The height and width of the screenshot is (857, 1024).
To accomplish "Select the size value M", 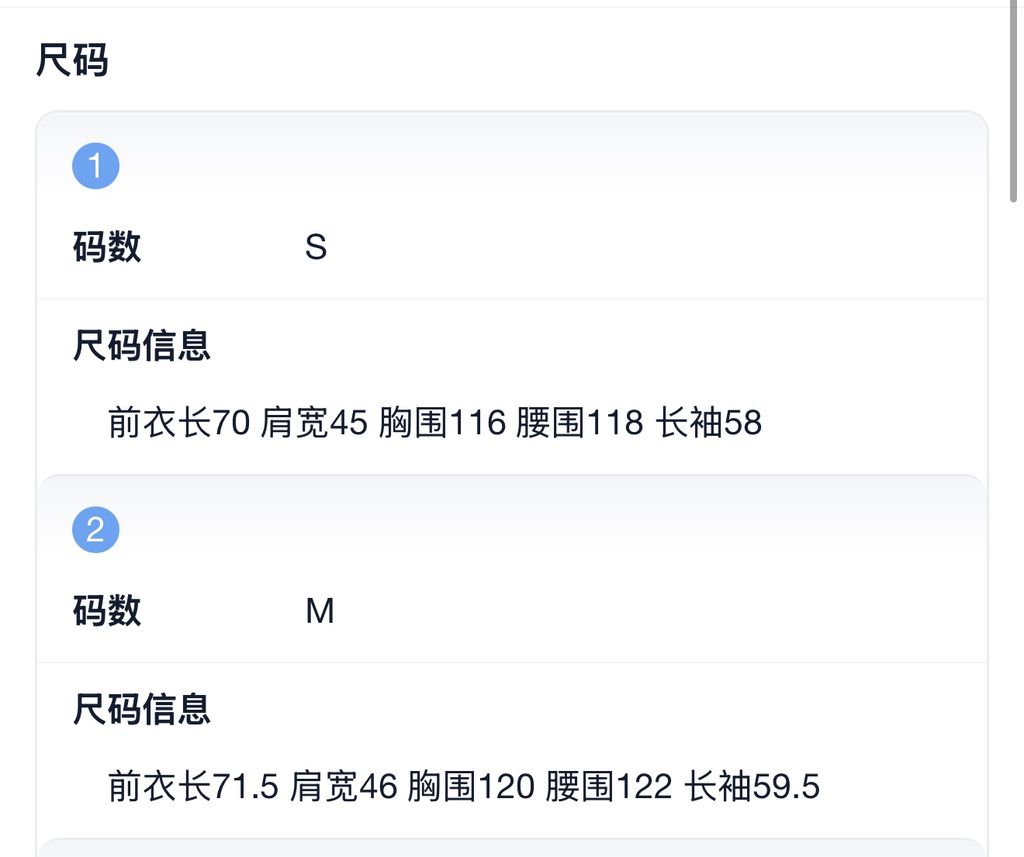I will coord(322,611).
